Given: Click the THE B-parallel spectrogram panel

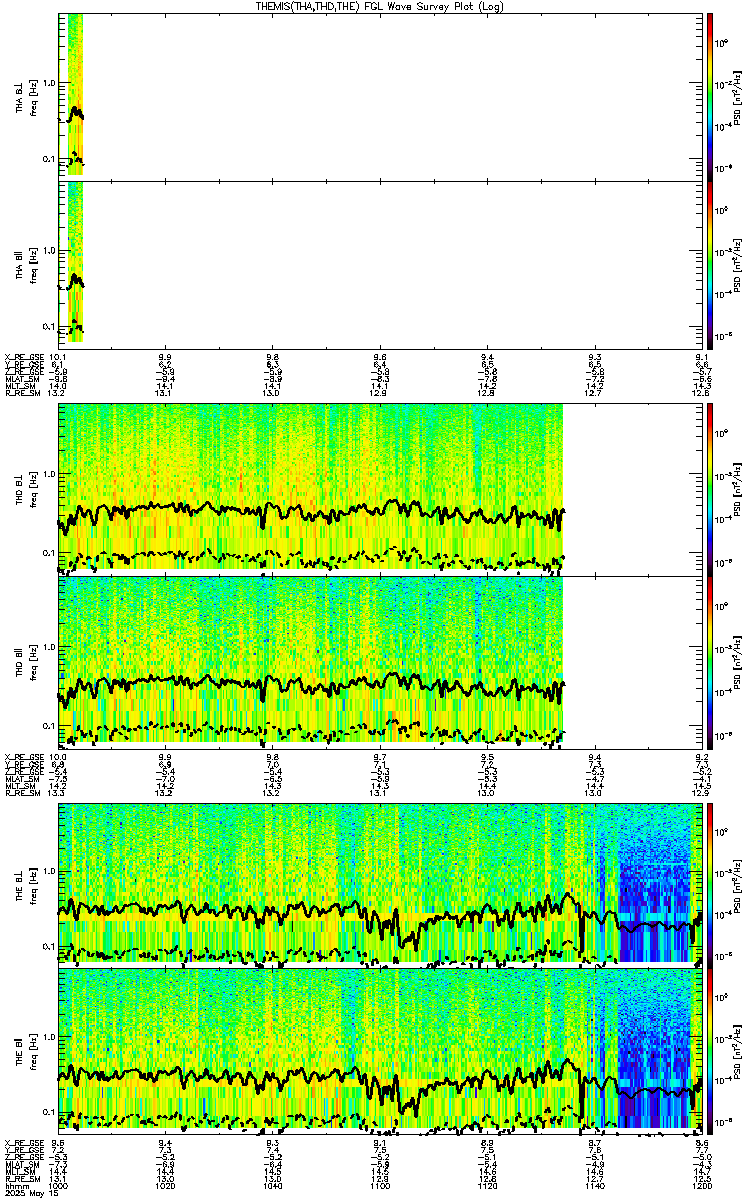Looking at the screenshot, I should [x=381, y=1051].
